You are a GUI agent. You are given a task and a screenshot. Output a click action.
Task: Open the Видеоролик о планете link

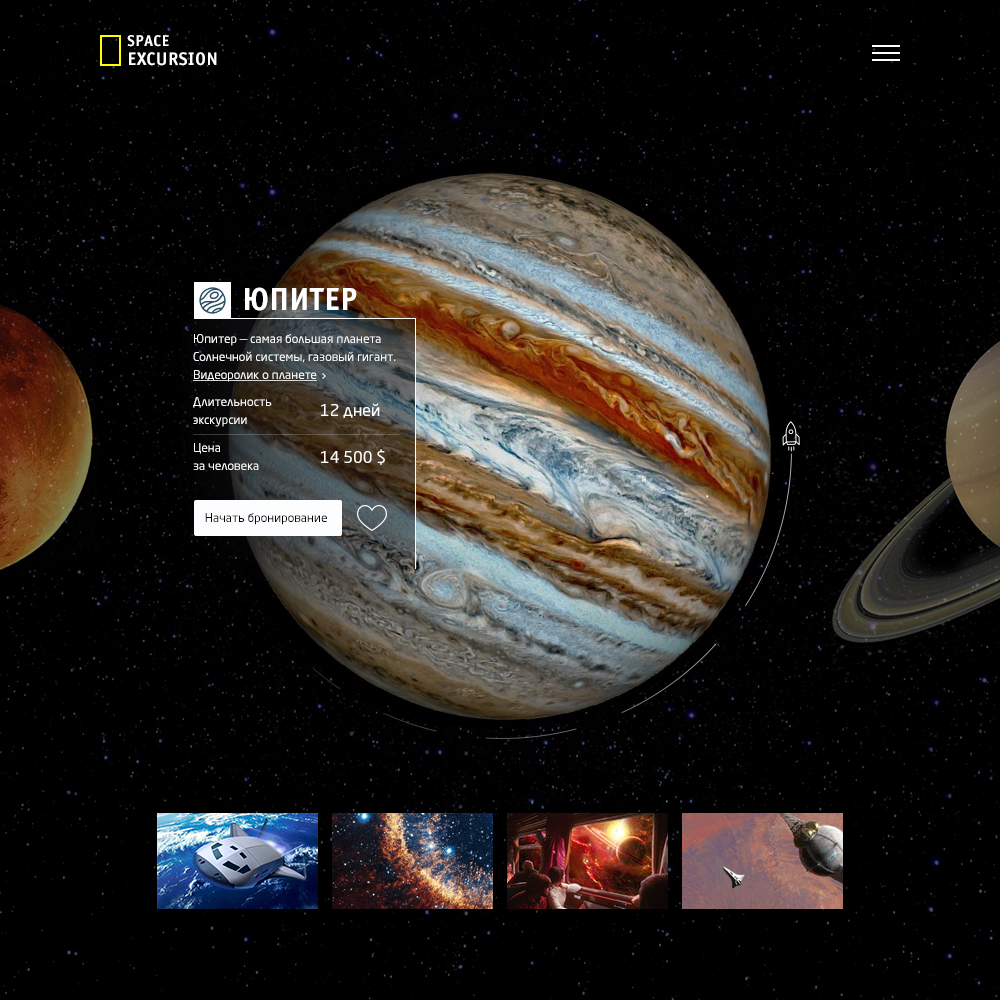point(254,375)
